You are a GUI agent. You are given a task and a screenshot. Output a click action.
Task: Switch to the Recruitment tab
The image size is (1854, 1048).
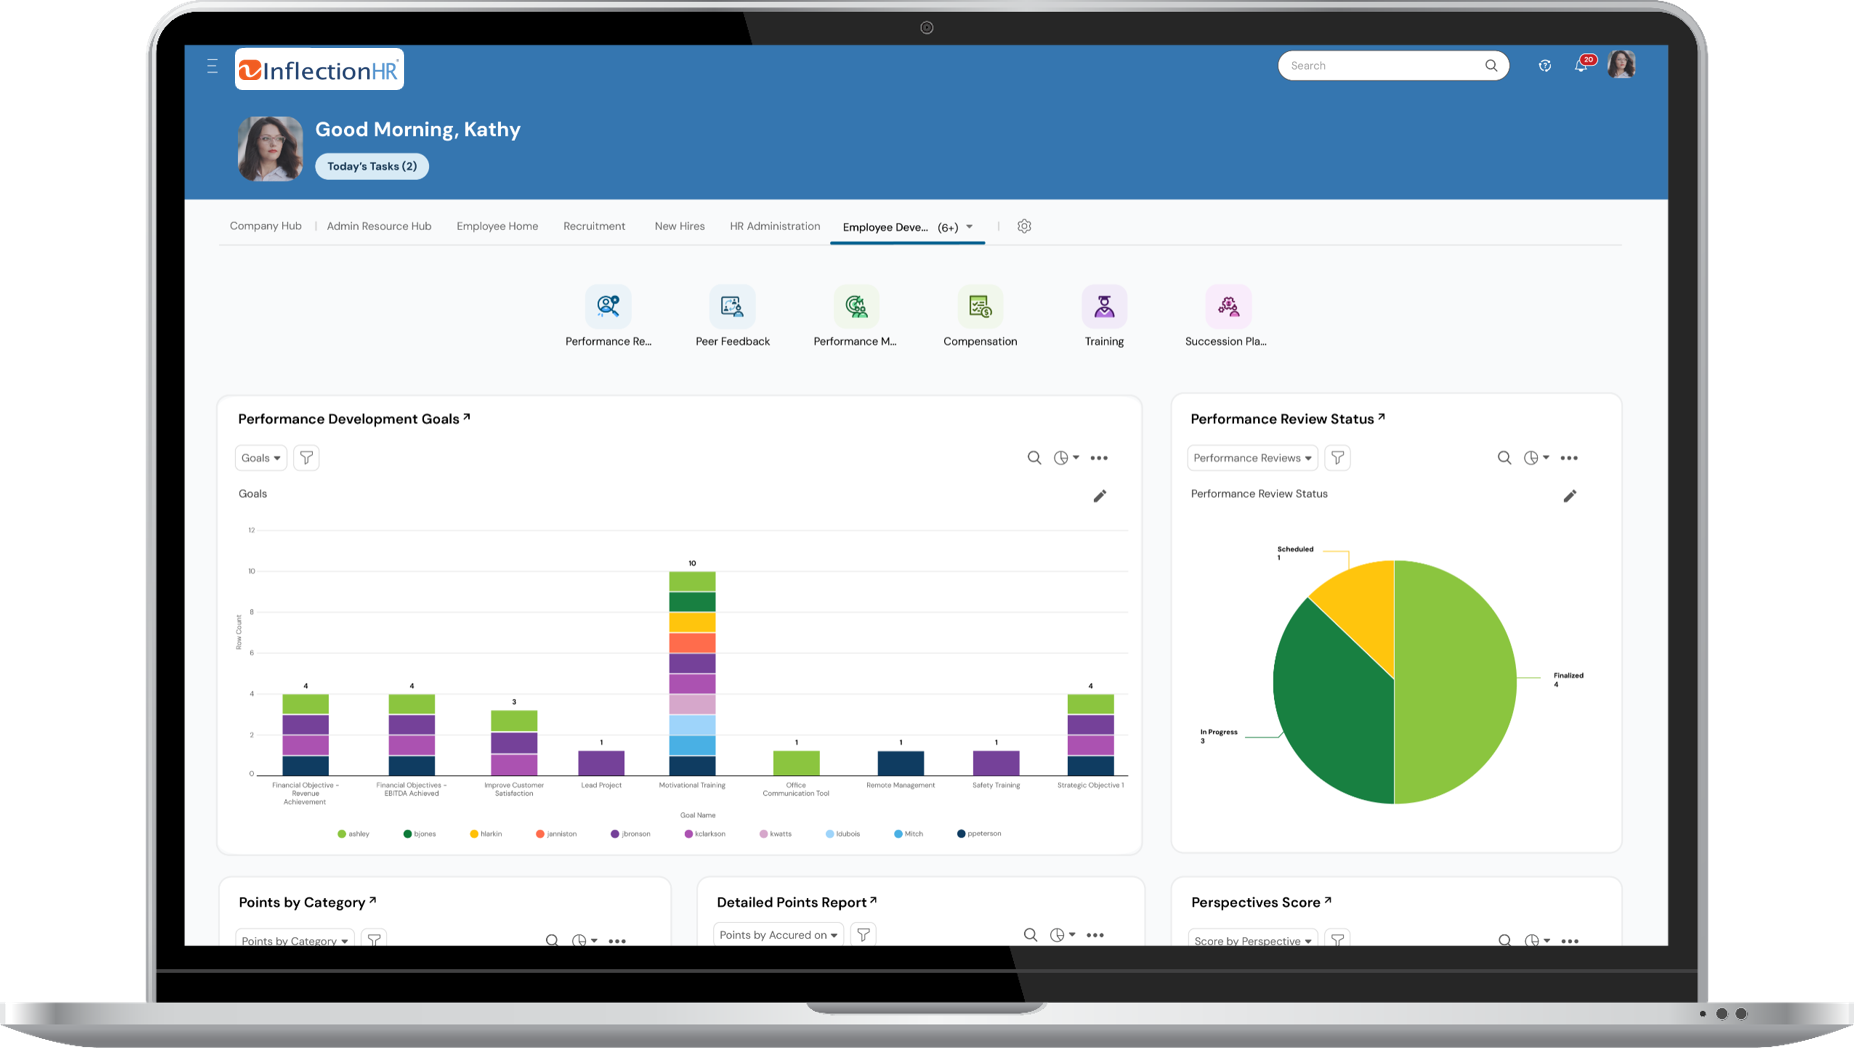[594, 226]
